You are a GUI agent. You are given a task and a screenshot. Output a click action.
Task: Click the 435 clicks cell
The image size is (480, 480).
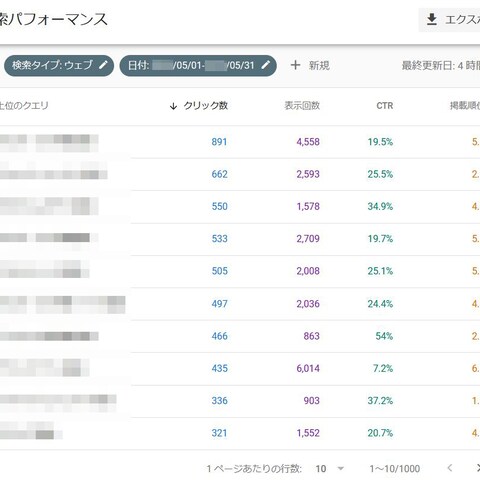219,368
